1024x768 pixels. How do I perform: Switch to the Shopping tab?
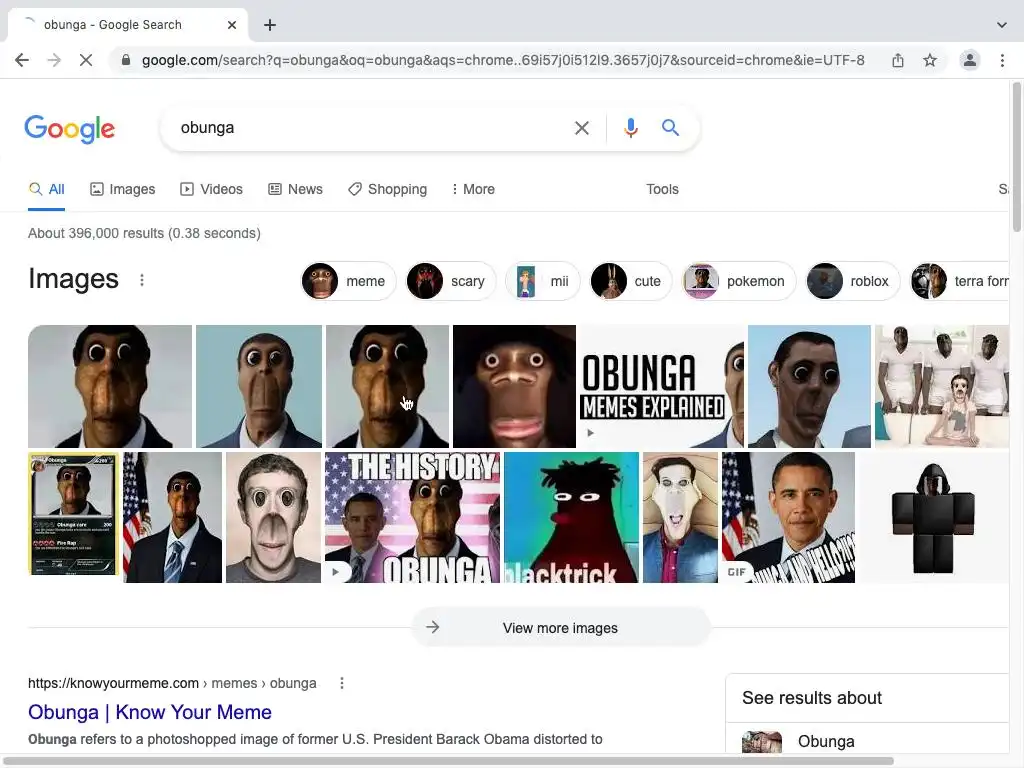click(x=387, y=189)
